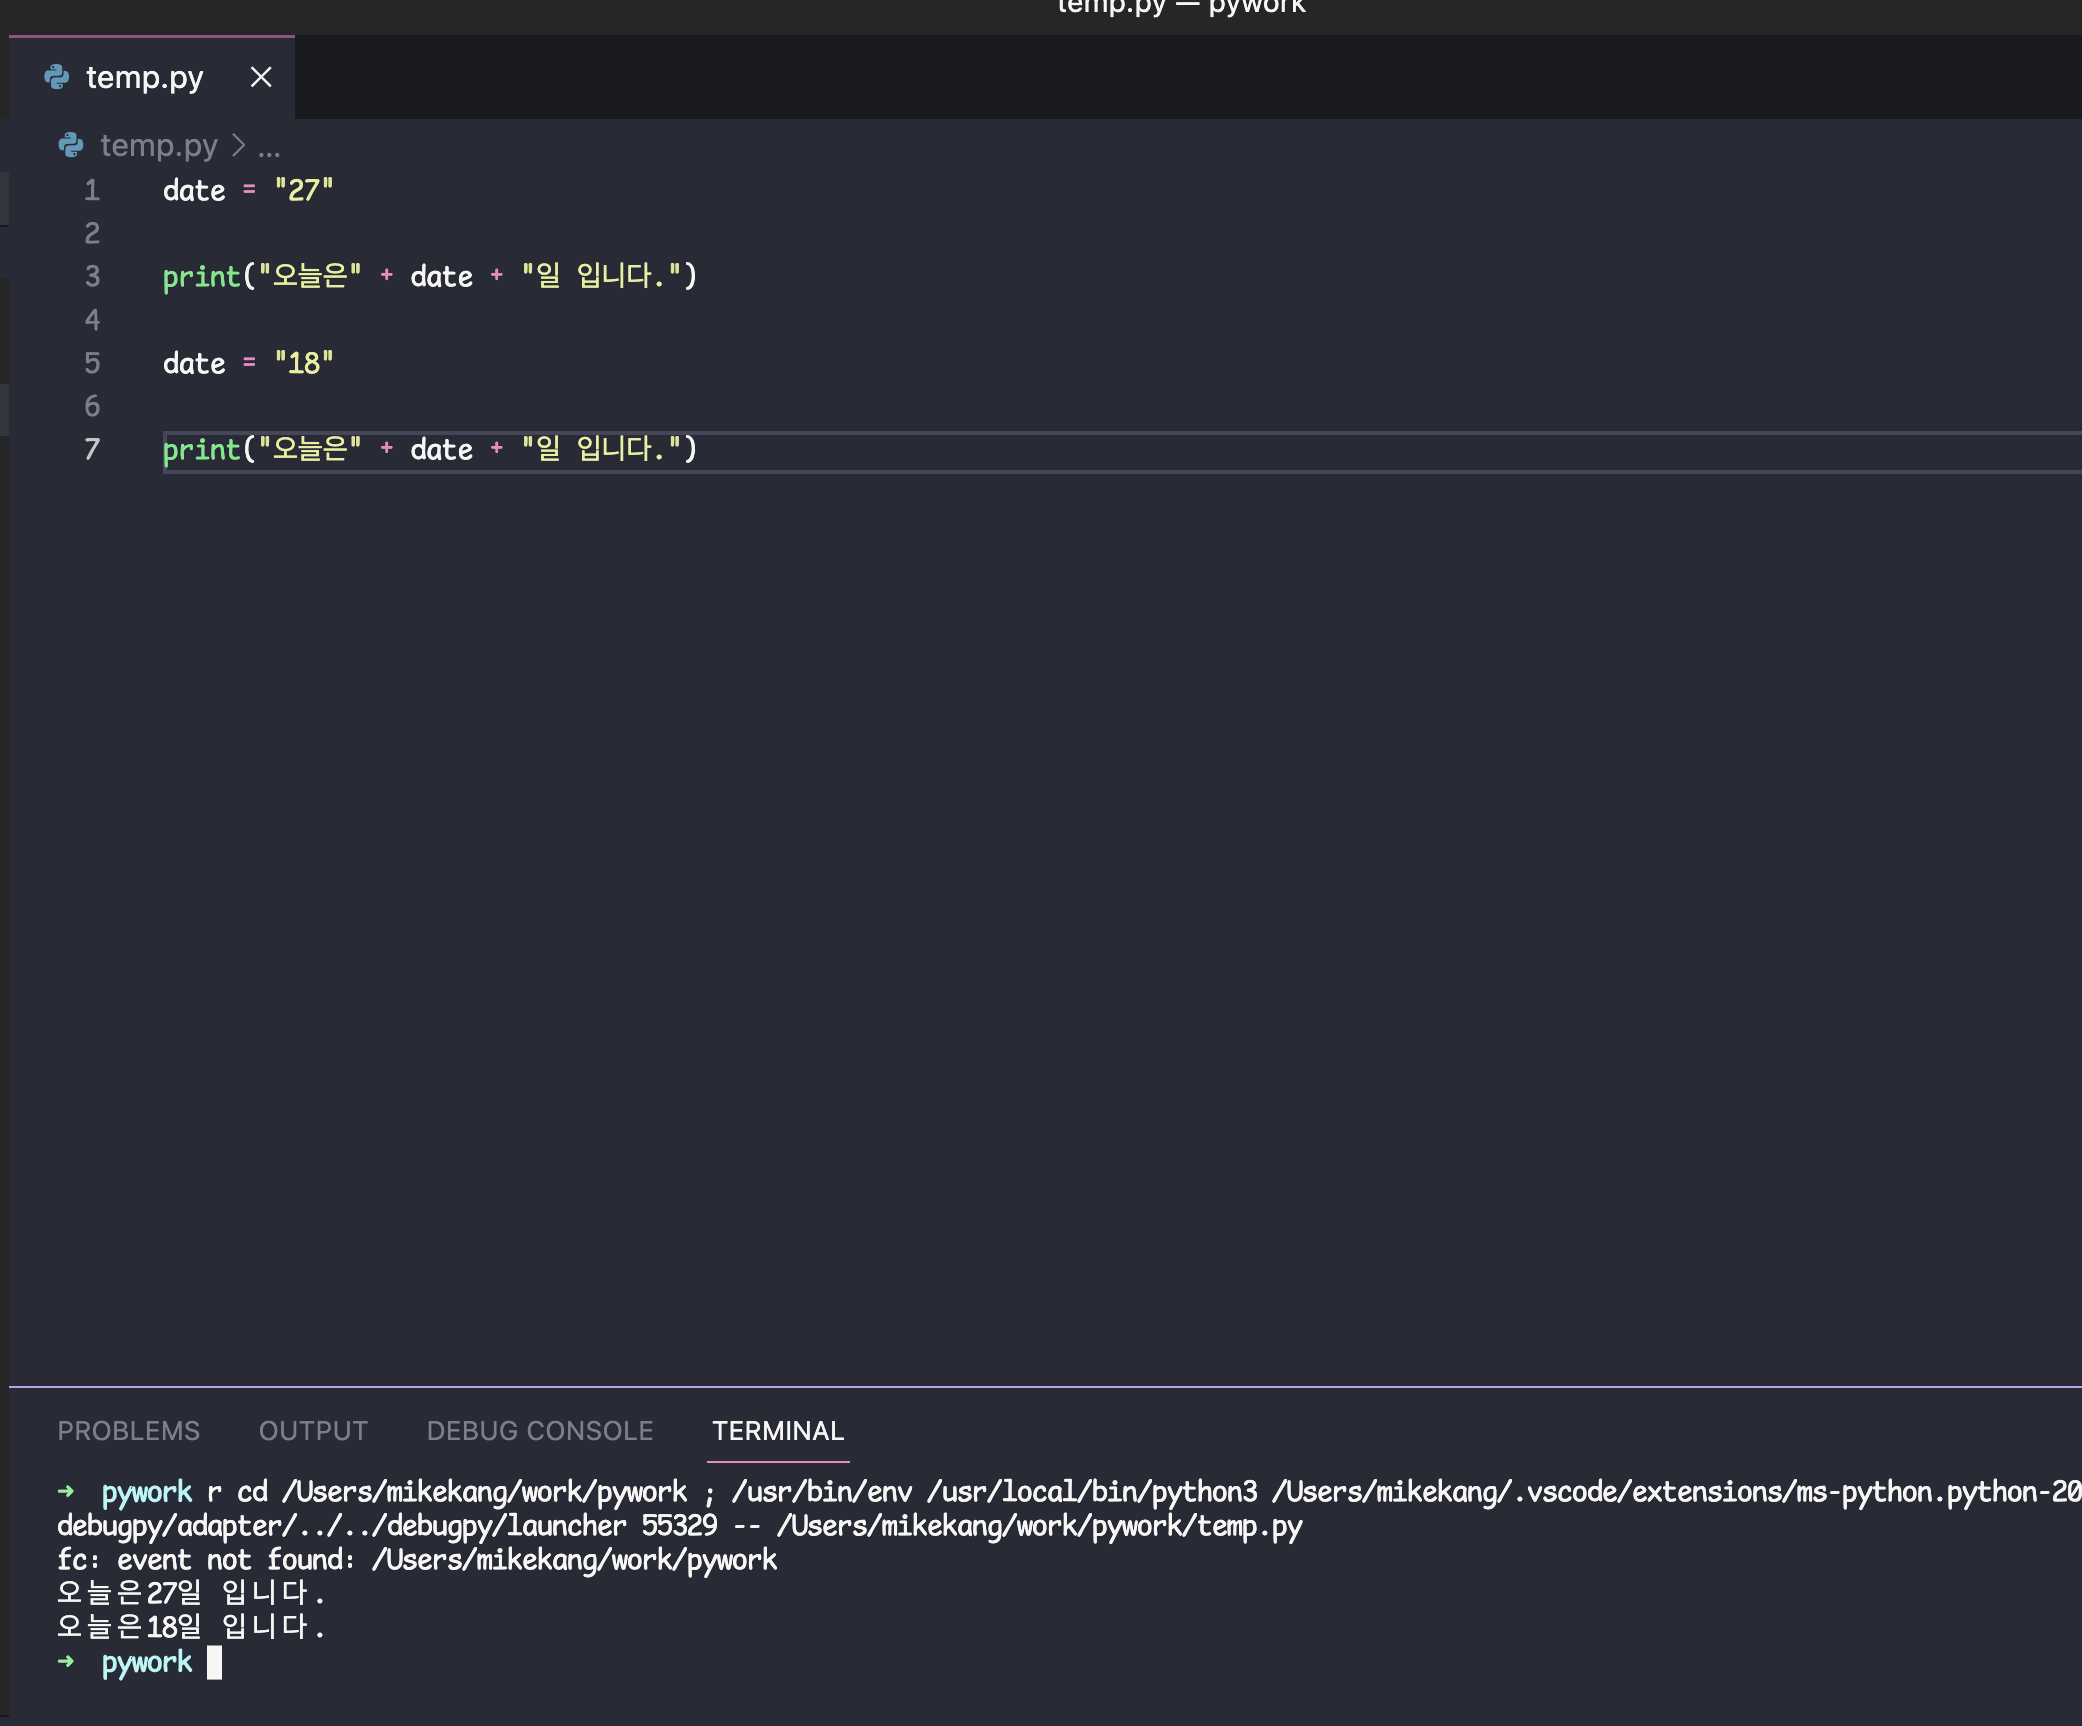2082x1726 pixels.
Task: Click the terminal prompt cursor block
Action: [x=214, y=1662]
